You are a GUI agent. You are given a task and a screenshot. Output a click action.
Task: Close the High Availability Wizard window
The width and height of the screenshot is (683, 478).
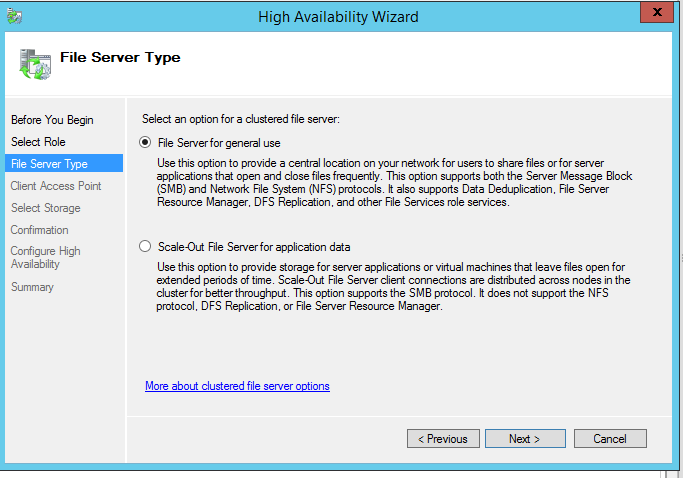pos(656,14)
